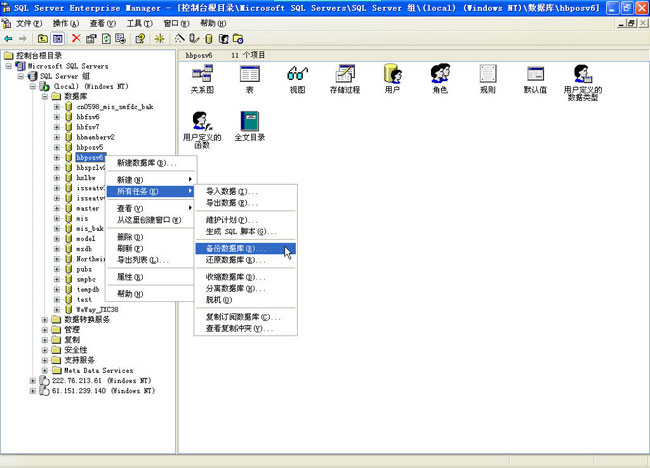Viewport: 650px width, 468px height.
Task: Click the up one level folder icon
Action: click(42, 39)
